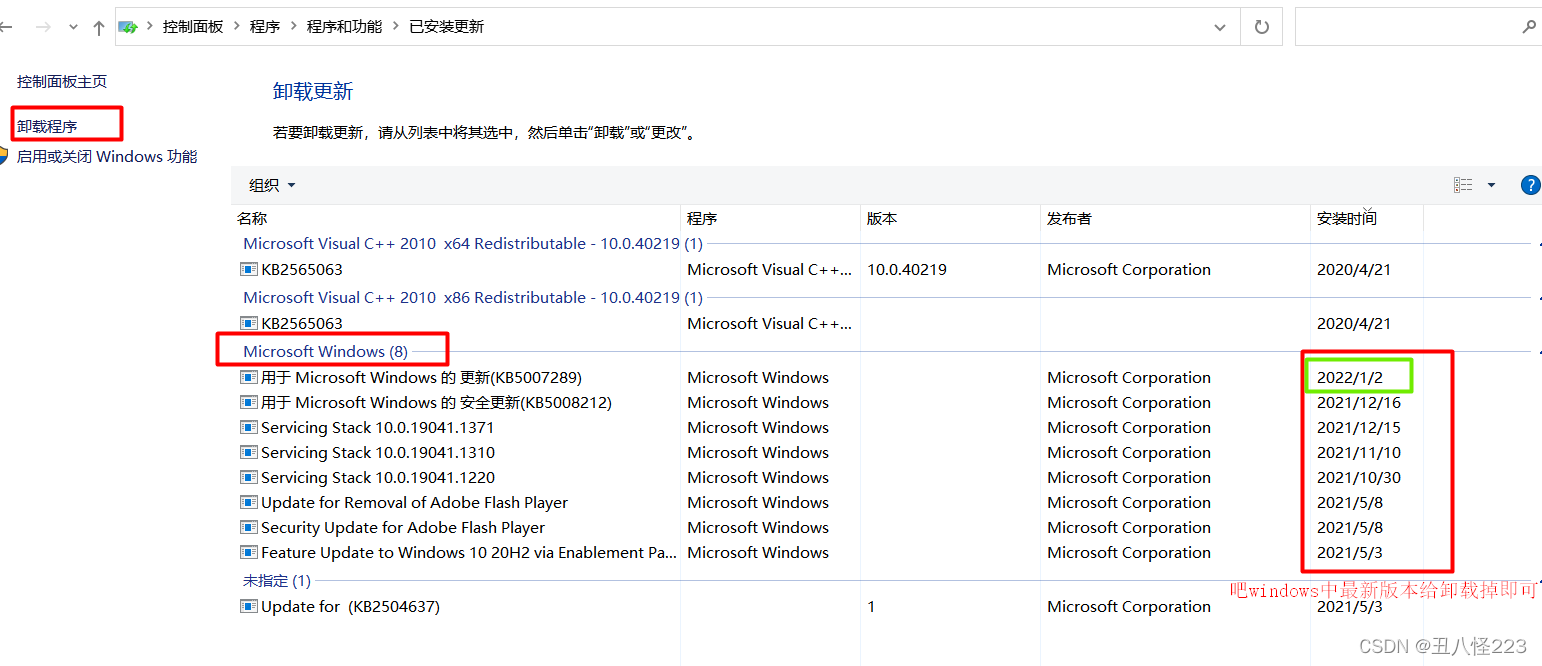The width and height of the screenshot is (1542, 666).
Task: Click the 2021/11/10 install date cell
Action: coord(1359,452)
